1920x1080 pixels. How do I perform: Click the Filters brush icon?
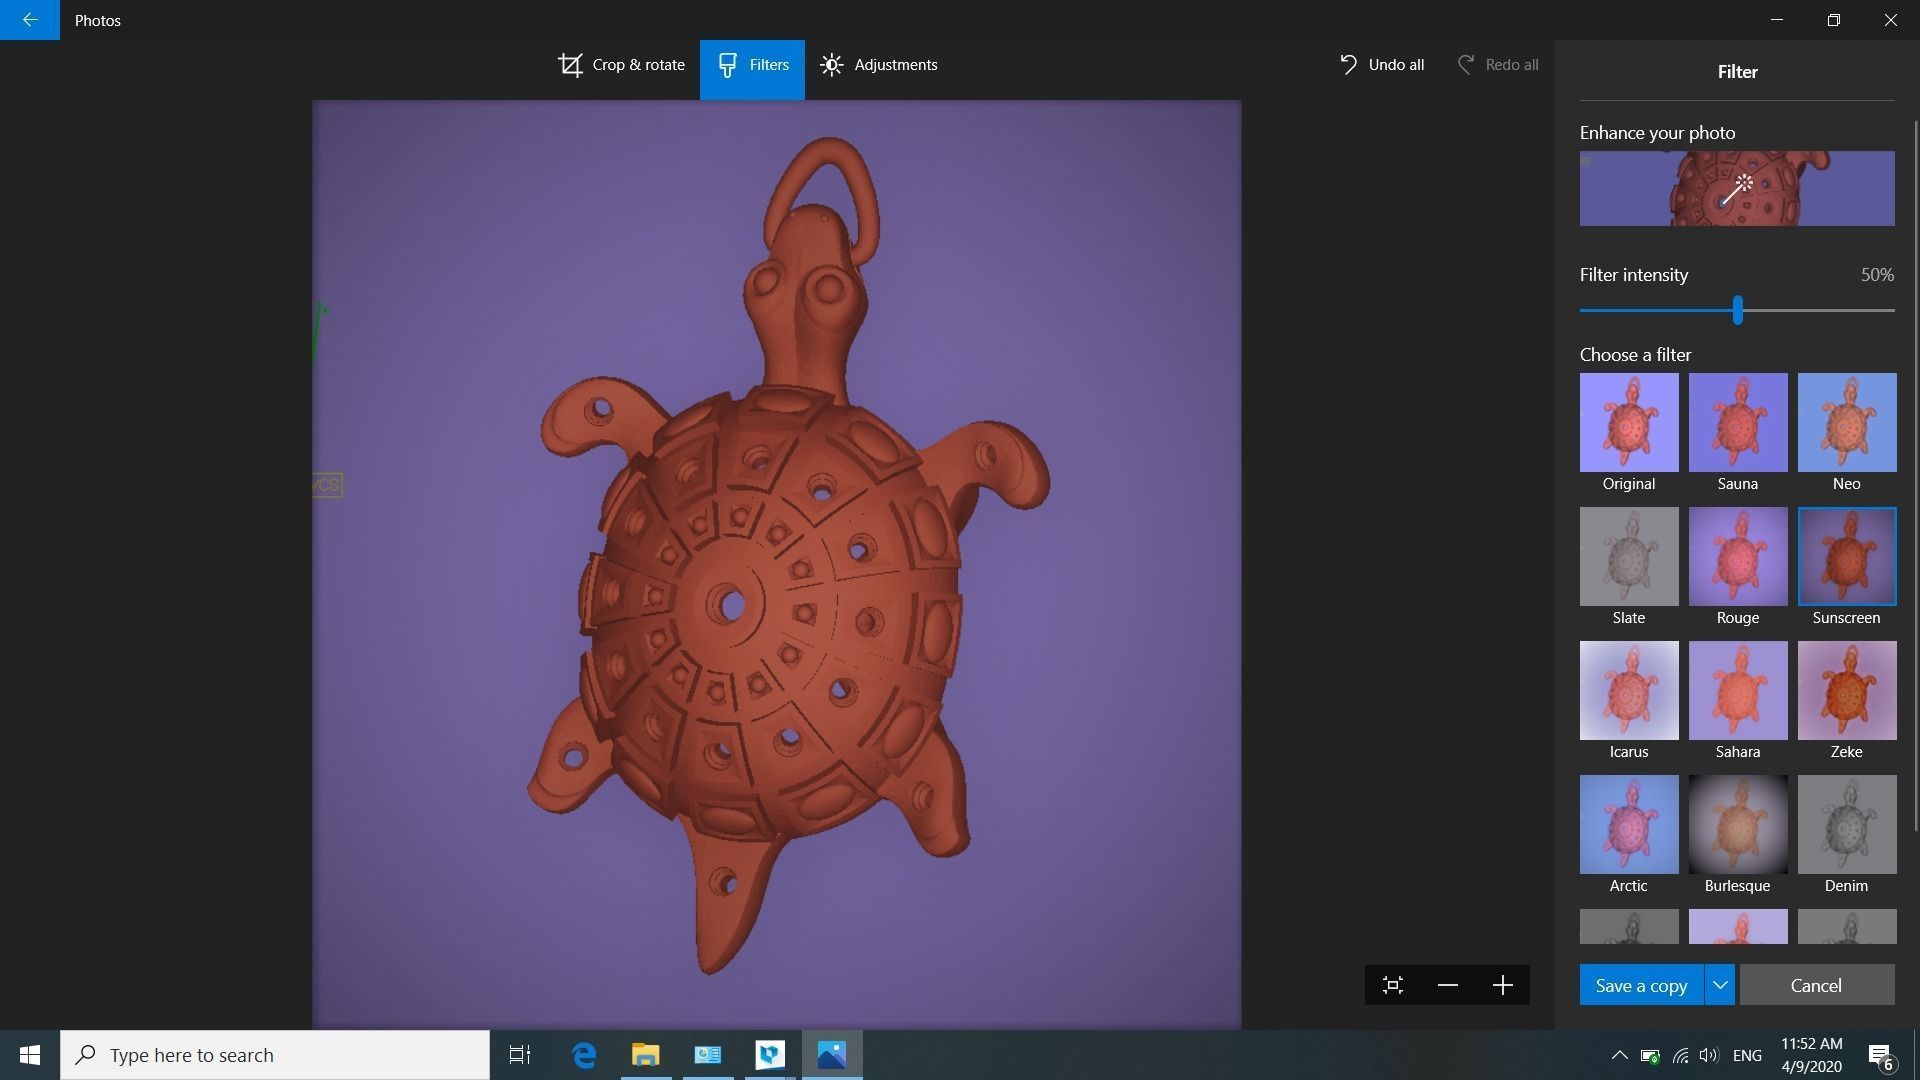[728, 65]
